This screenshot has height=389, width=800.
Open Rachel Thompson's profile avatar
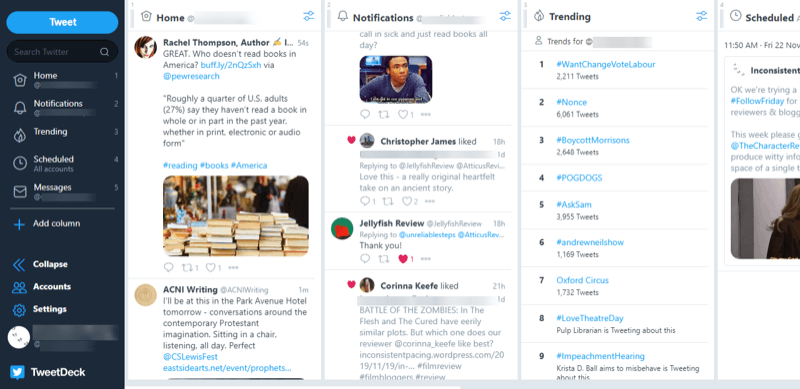click(145, 47)
